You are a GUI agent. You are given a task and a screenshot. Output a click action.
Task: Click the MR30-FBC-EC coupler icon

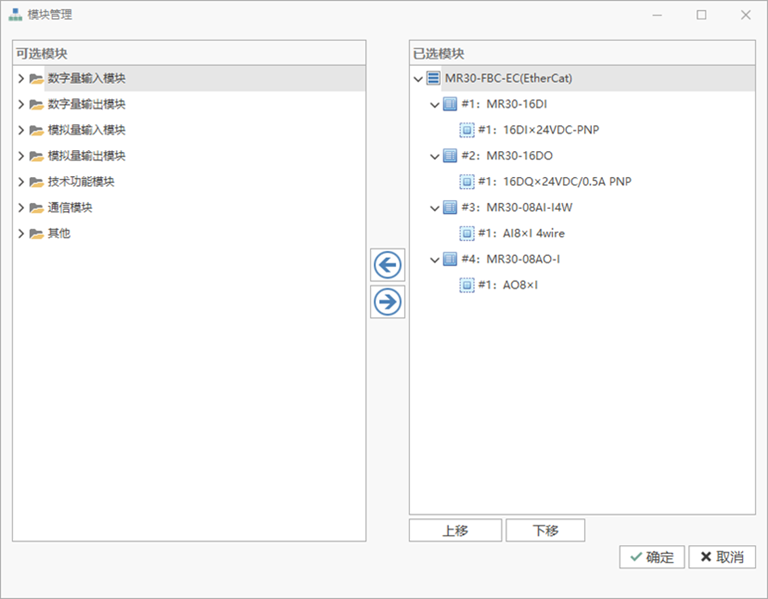pyautogui.click(x=433, y=78)
